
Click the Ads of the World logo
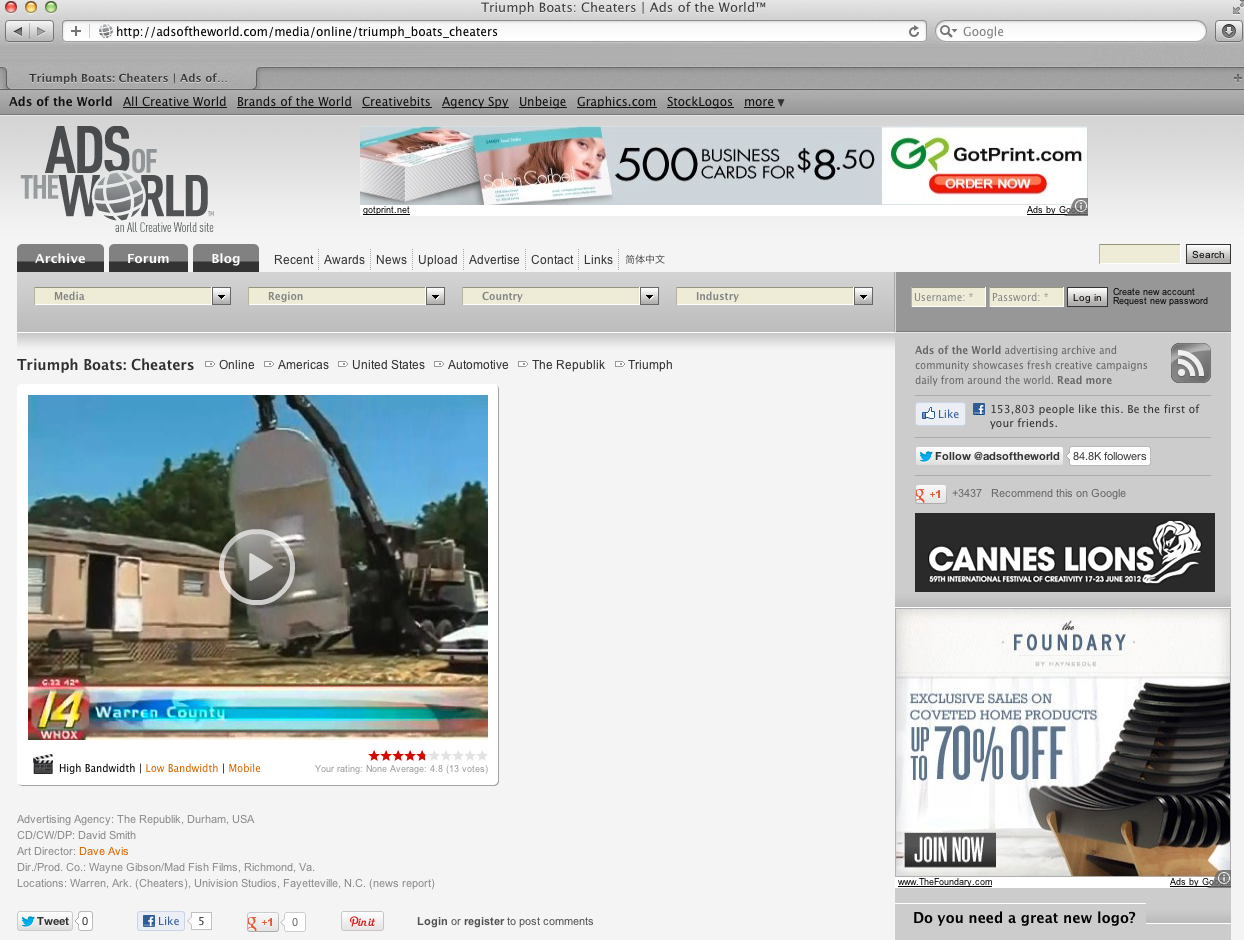point(117,180)
